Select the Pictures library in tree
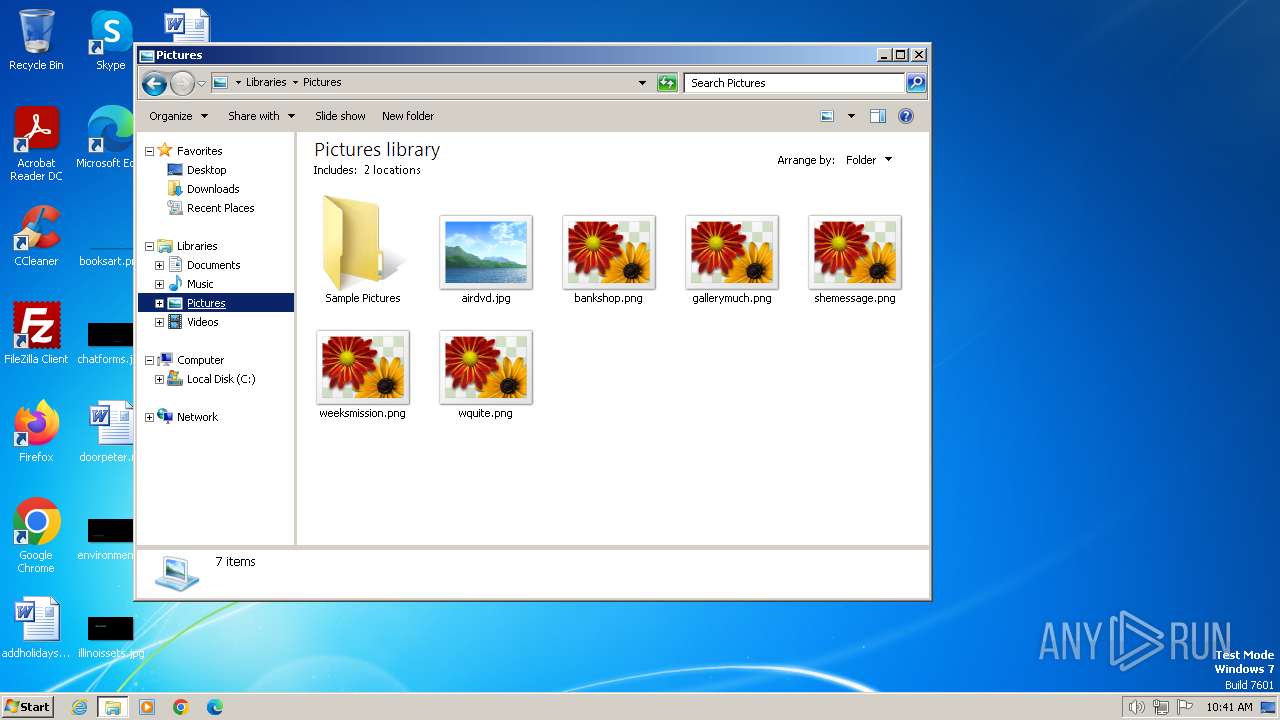The height and width of the screenshot is (720, 1280). pyautogui.click(x=206, y=303)
